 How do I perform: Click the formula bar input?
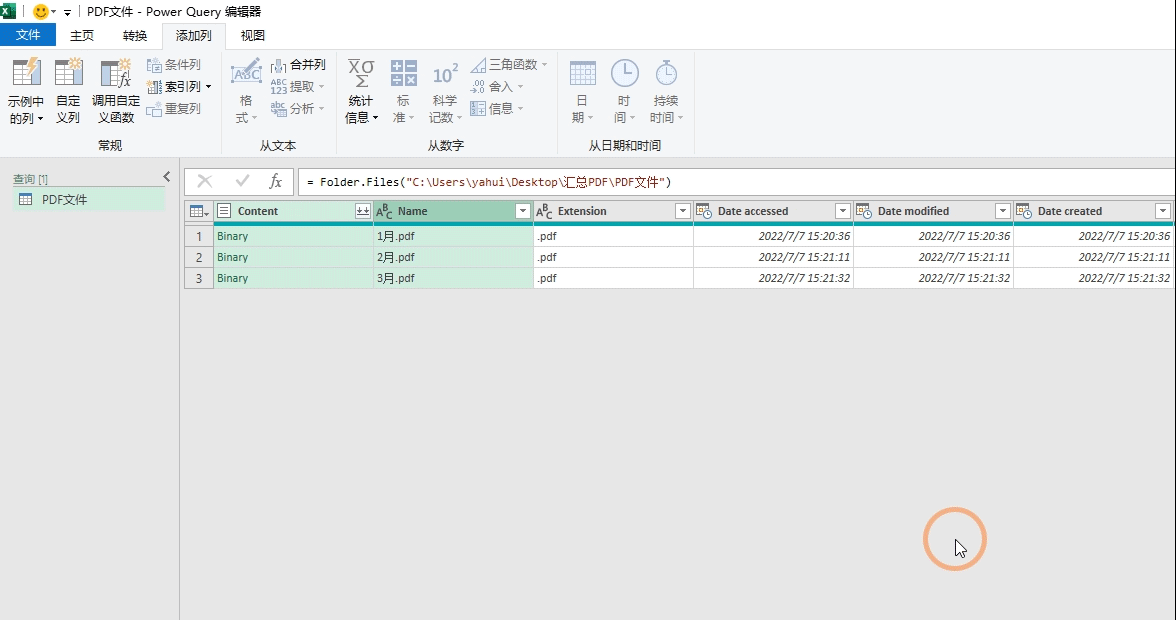tap(735, 182)
